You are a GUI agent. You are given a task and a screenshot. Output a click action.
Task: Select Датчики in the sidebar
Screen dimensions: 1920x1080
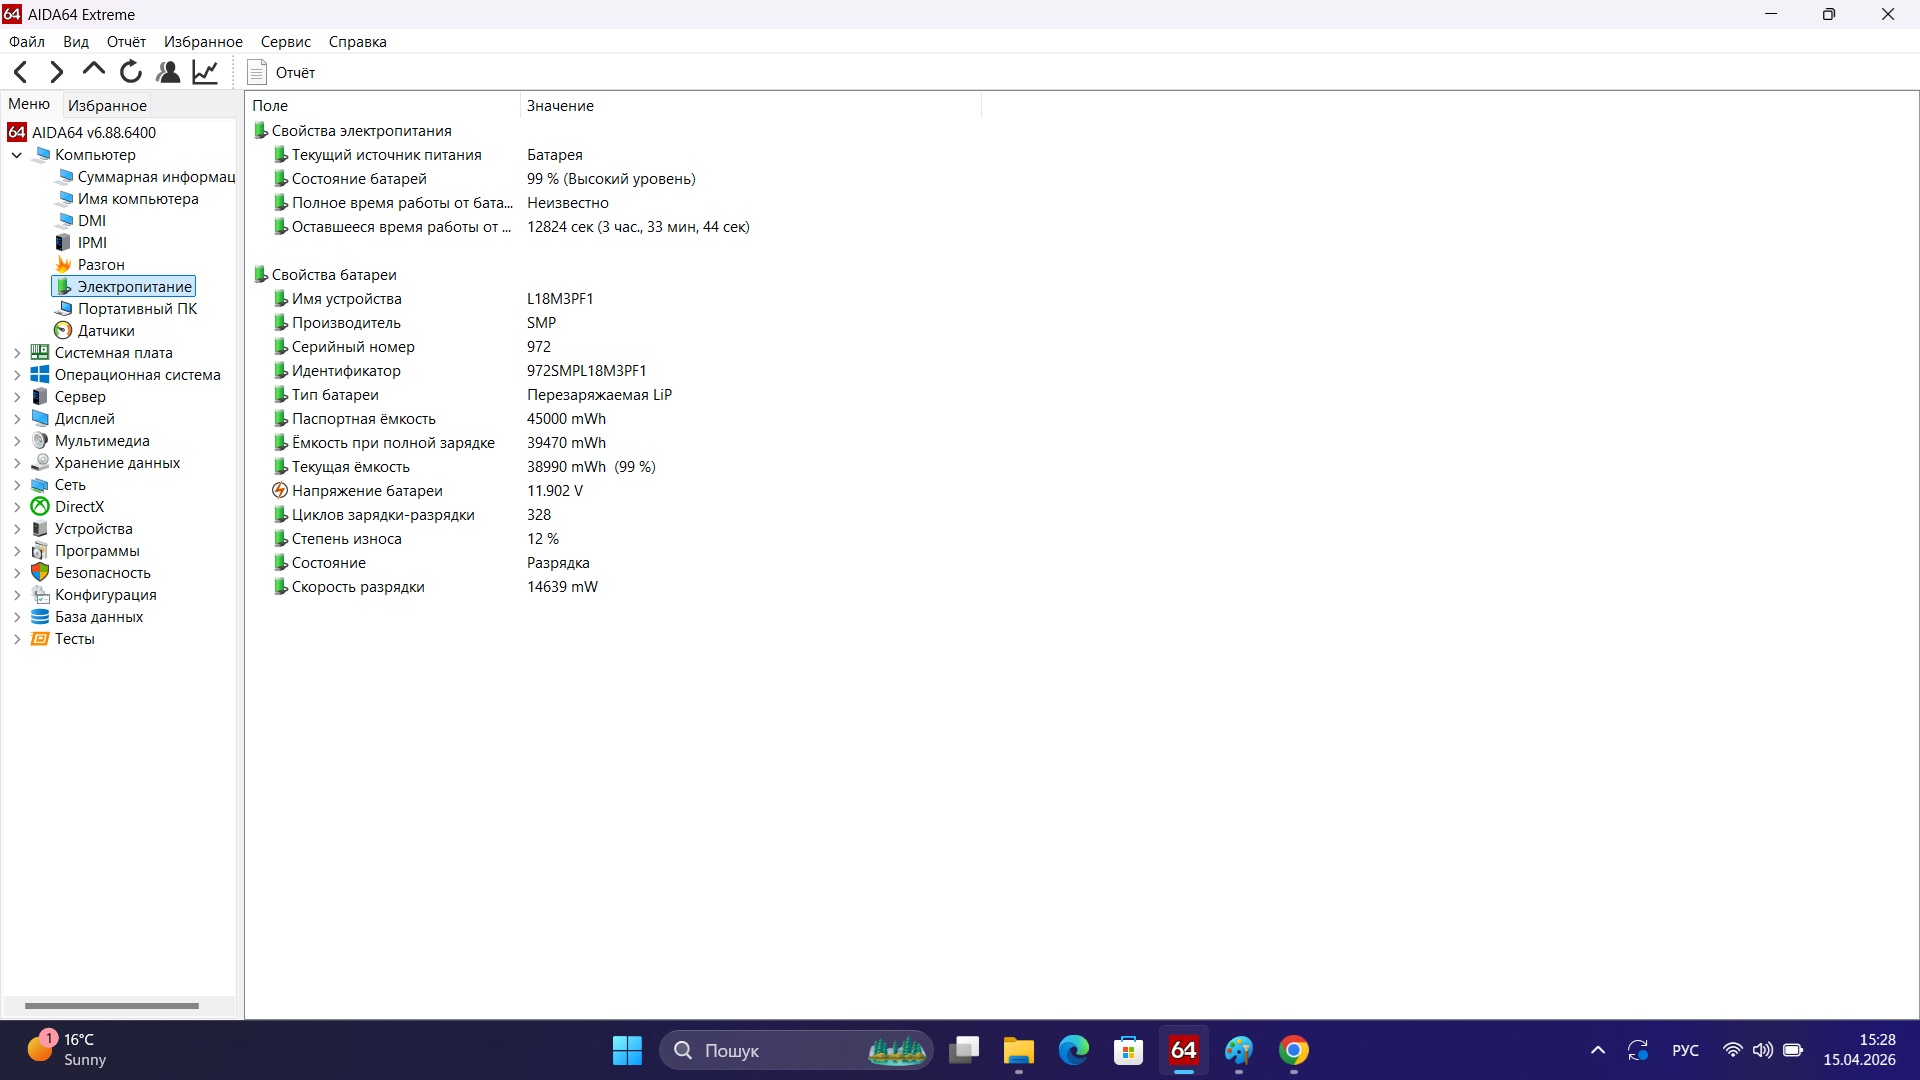pos(105,330)
